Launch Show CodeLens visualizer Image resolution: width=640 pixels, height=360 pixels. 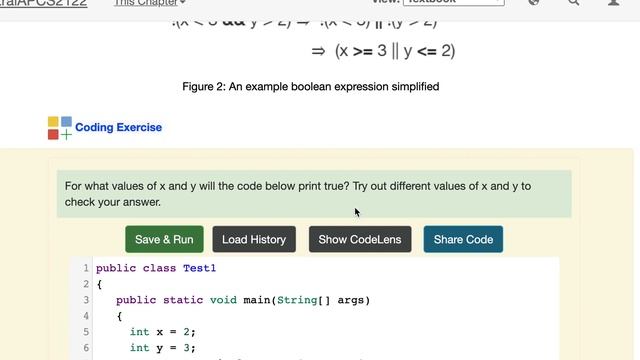pyautogui.click(x=360, y=239)
